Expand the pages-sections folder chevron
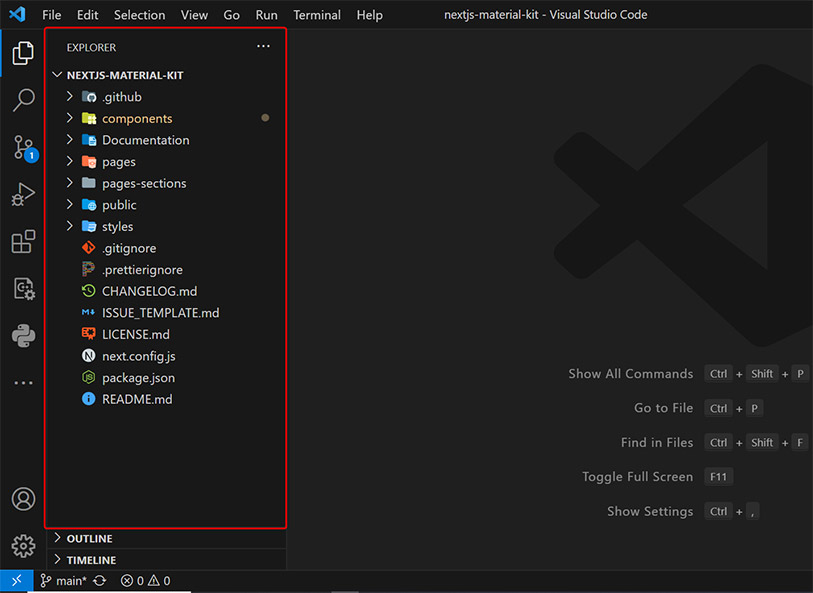The width and height of the screenshot is (813, 593). (69, 183)
